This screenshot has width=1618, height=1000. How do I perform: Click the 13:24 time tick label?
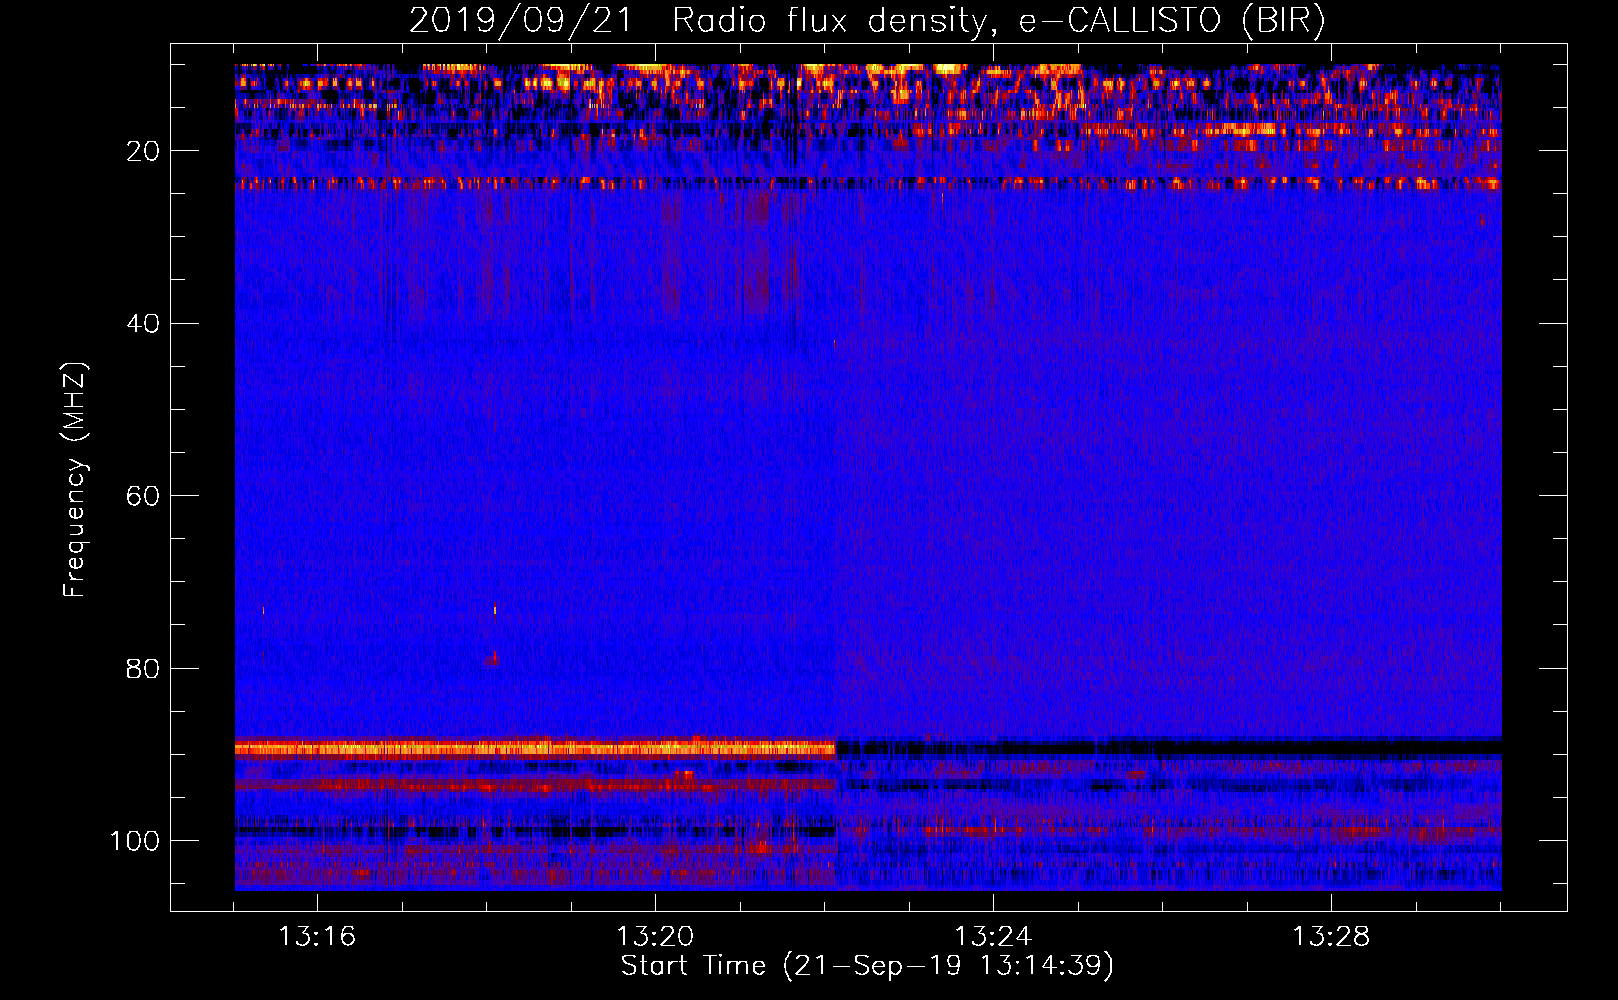993,937
